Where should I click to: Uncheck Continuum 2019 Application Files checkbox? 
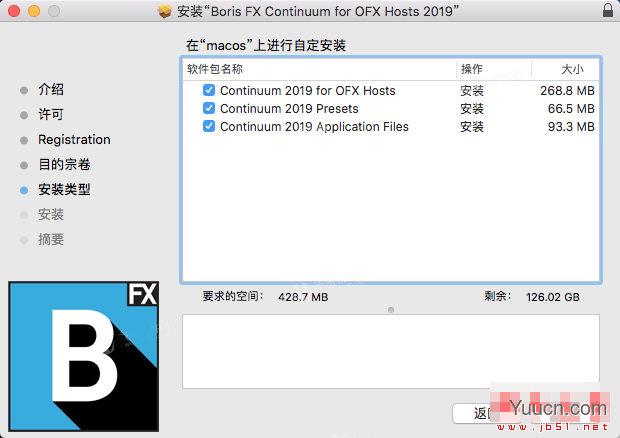click(209, 126)
